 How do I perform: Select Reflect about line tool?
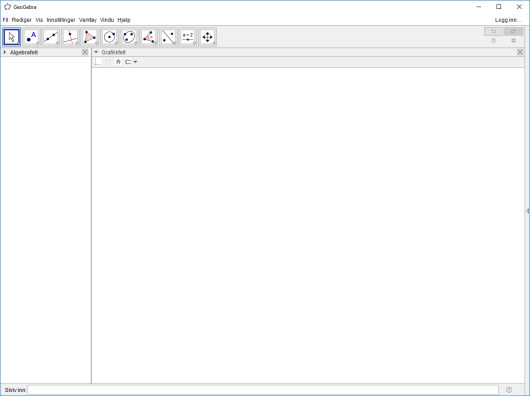(168, 37)
